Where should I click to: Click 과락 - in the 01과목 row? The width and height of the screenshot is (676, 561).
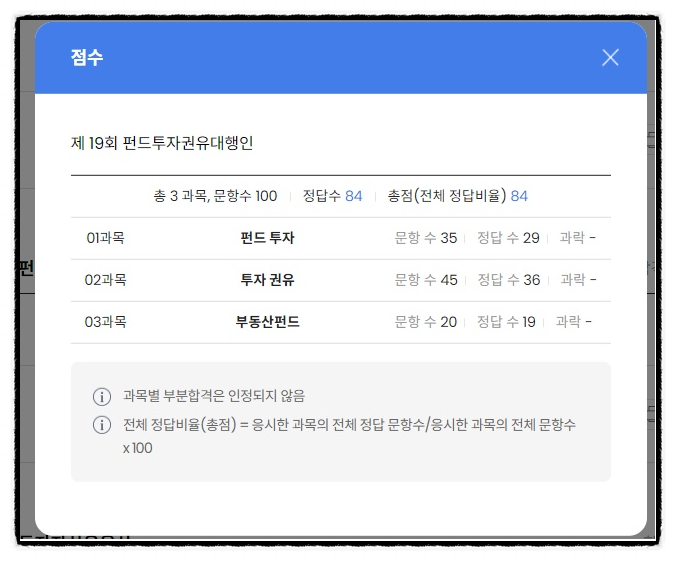[577, 237]
